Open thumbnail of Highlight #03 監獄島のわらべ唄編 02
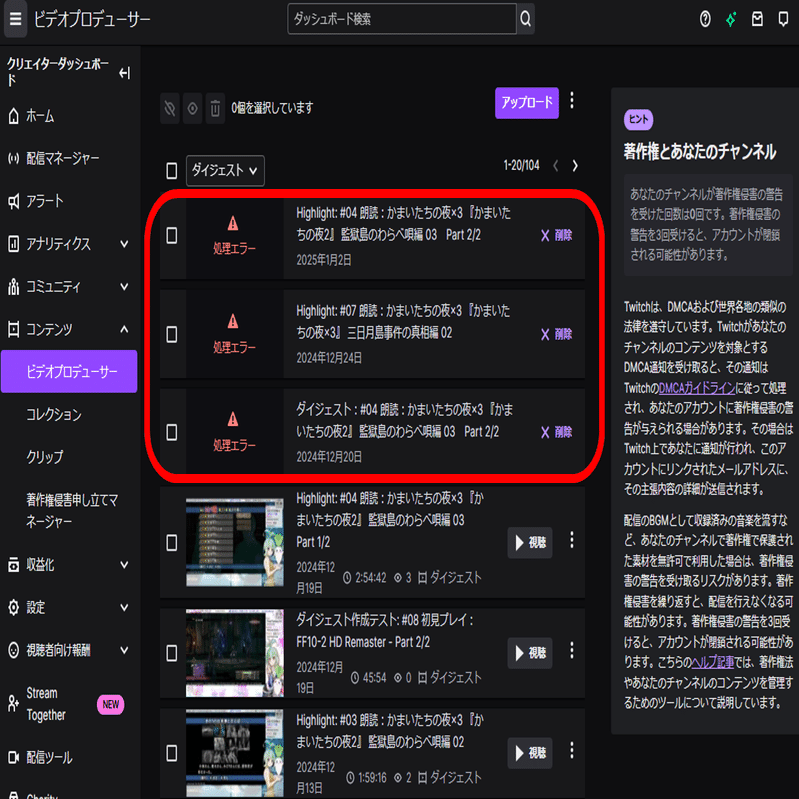799x799 pixels. tap(234, 753)
